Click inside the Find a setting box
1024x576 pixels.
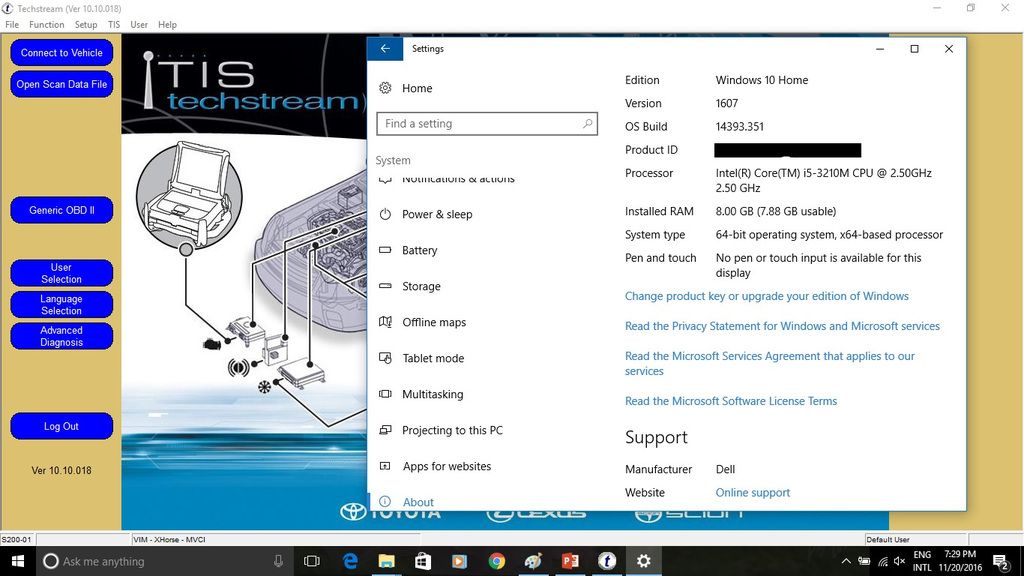[478, 124]
